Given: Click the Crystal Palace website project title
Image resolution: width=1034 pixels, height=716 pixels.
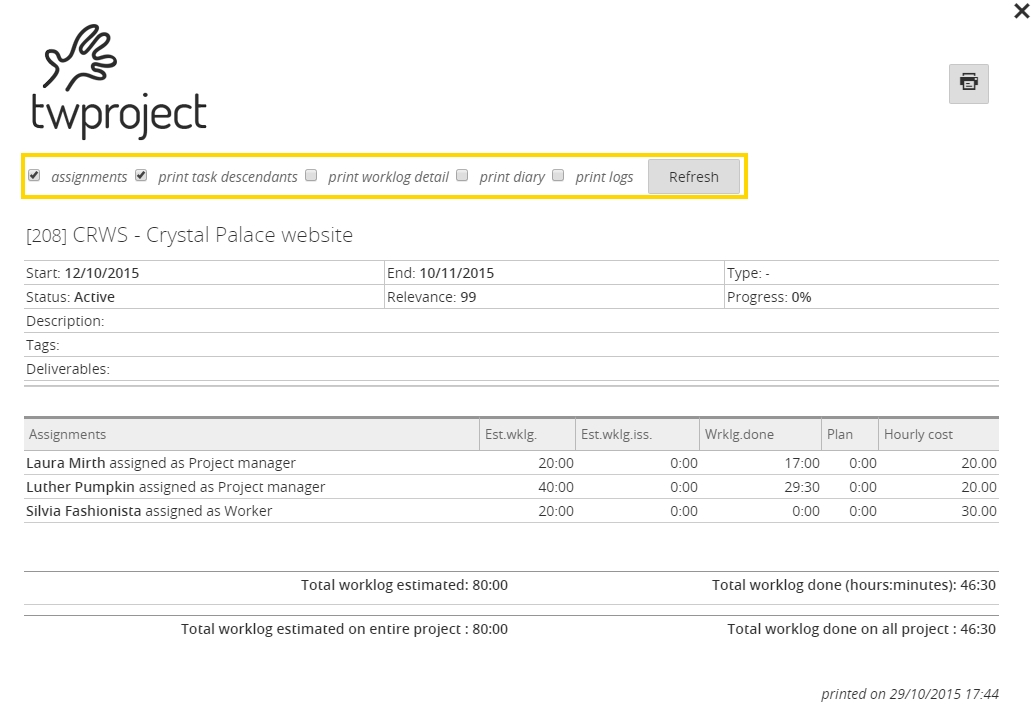Looking at the screenshot, I should tap(190, 235).
